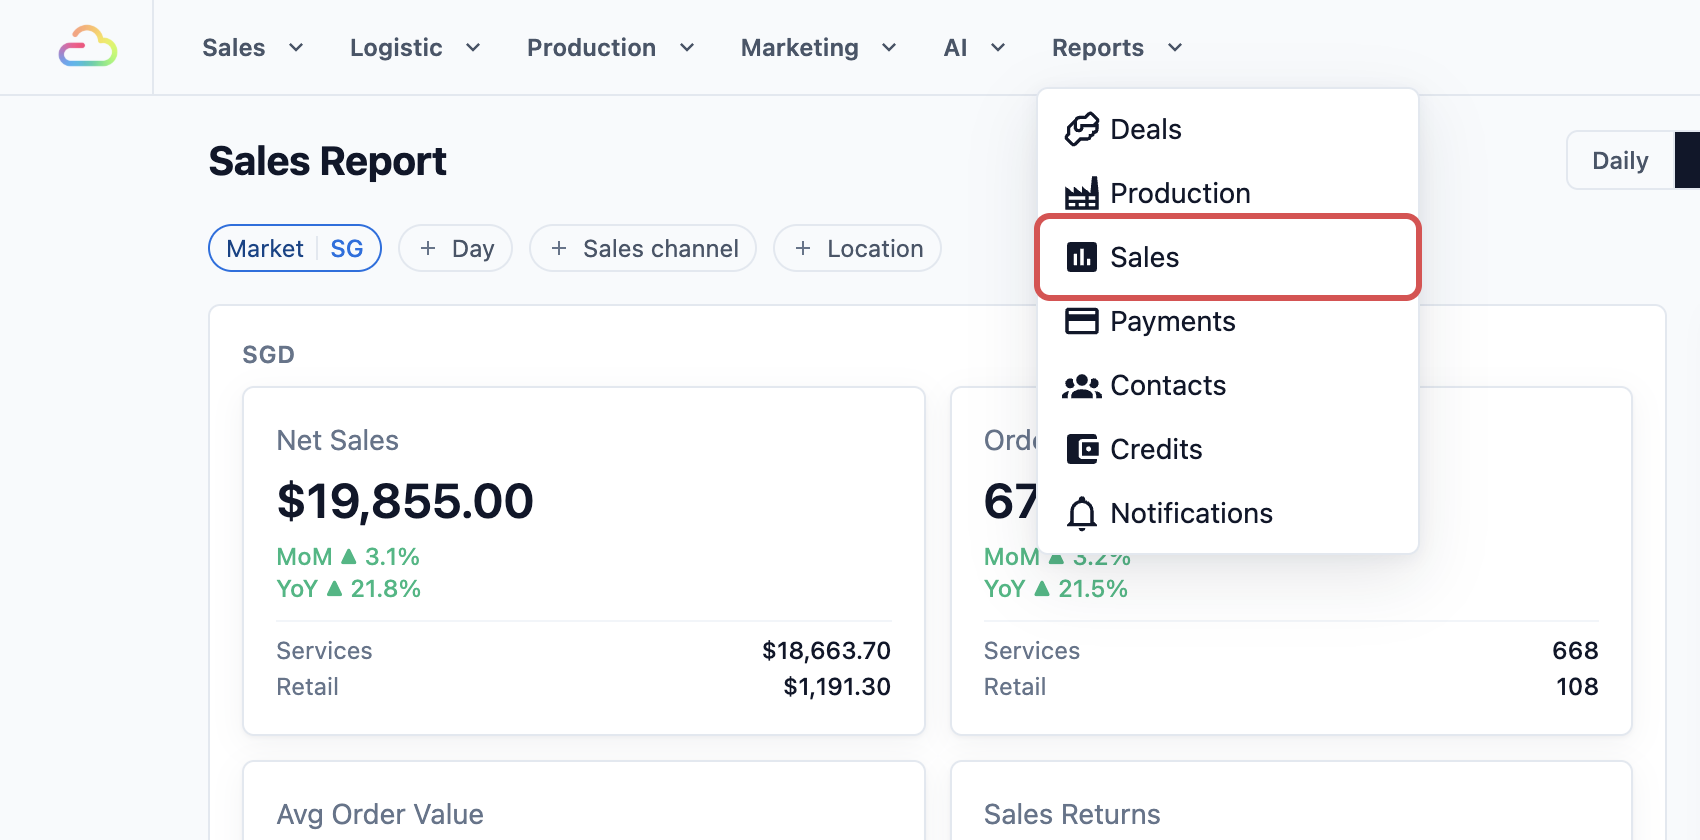Select Production in Reports dropdown
The image size is (1700, 840).
pyautogui.click(x=1228, y=193)
